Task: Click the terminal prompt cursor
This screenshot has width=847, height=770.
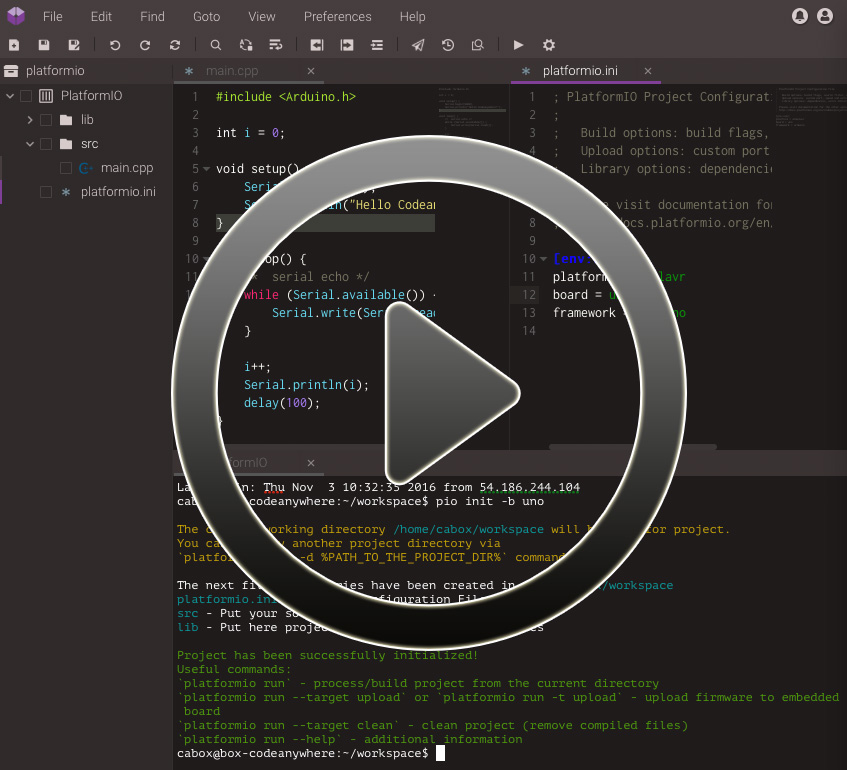Action: 440,753
